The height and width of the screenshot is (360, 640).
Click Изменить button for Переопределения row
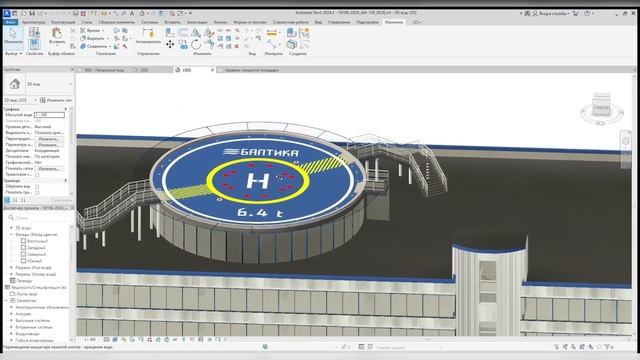tap(49, 139)
